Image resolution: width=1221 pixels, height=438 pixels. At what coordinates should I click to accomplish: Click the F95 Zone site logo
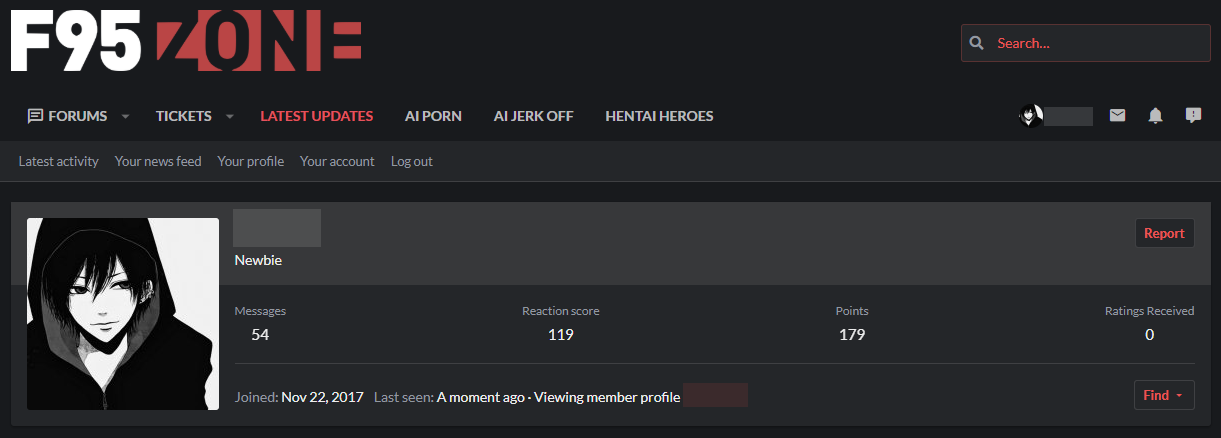coord(186,44)
